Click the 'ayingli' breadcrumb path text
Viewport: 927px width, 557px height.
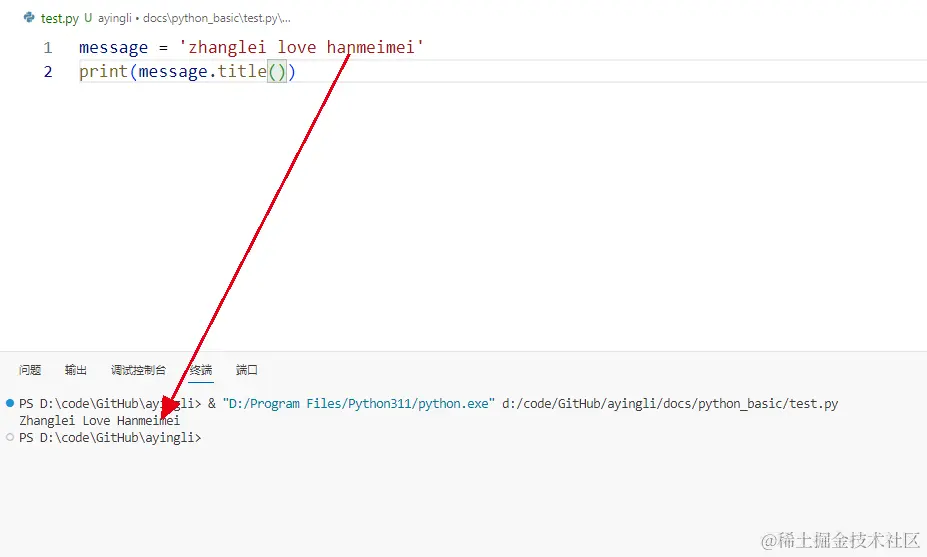(115, 18)
